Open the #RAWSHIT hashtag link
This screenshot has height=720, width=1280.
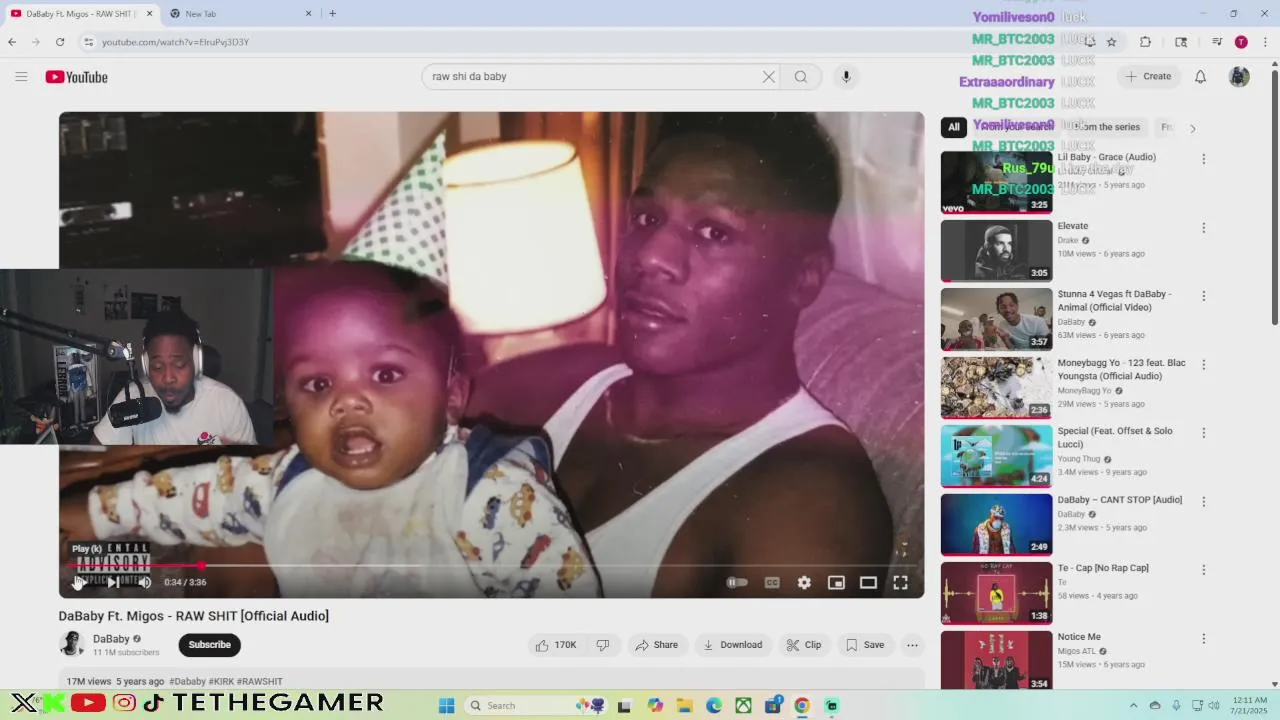[x=260, y=682]
